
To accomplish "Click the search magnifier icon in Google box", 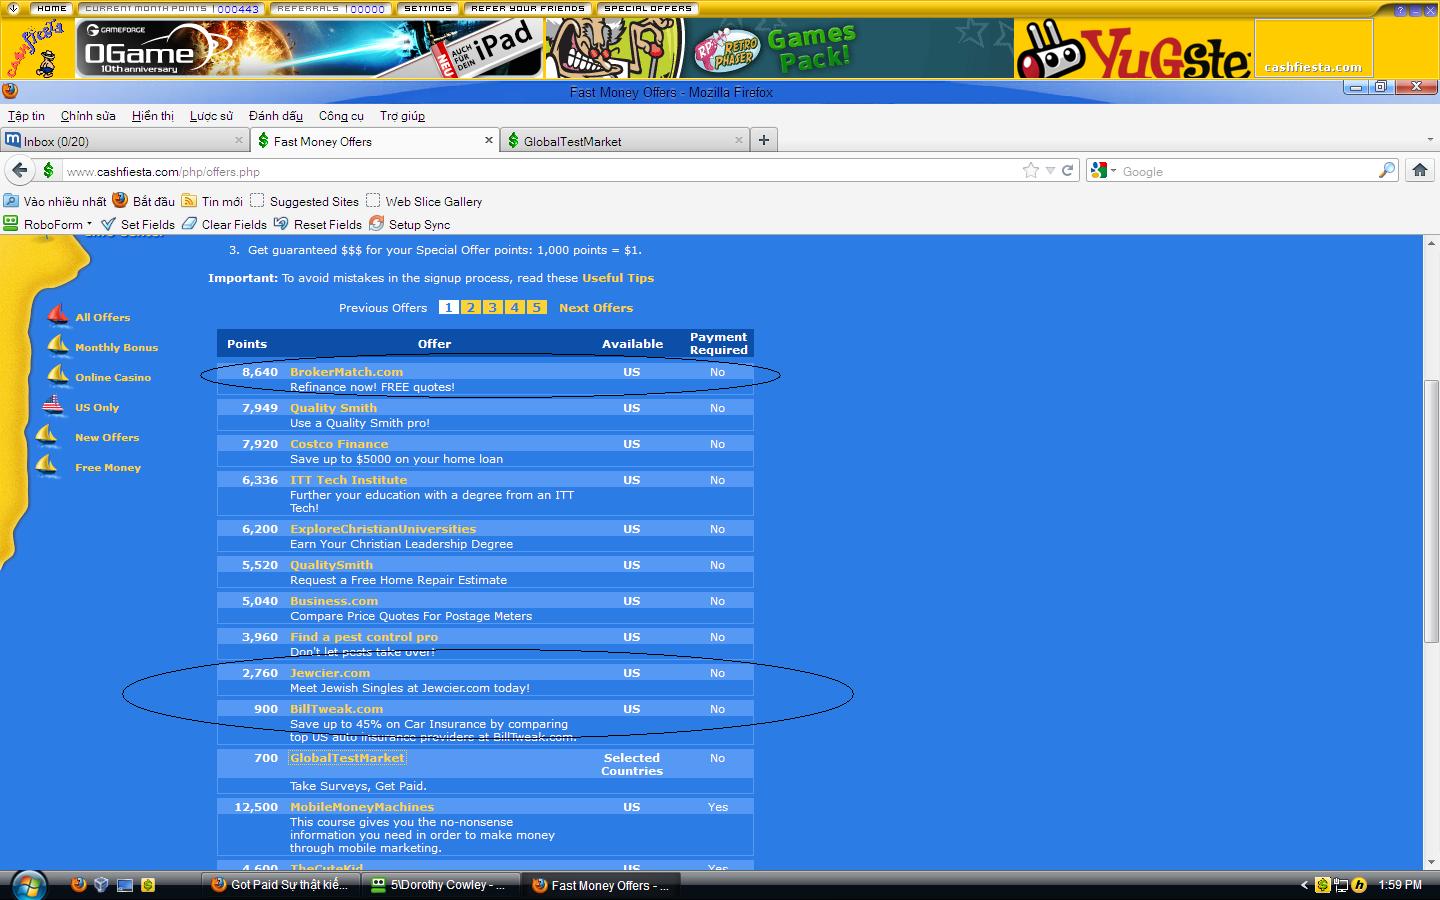I will pos(1387,171).
